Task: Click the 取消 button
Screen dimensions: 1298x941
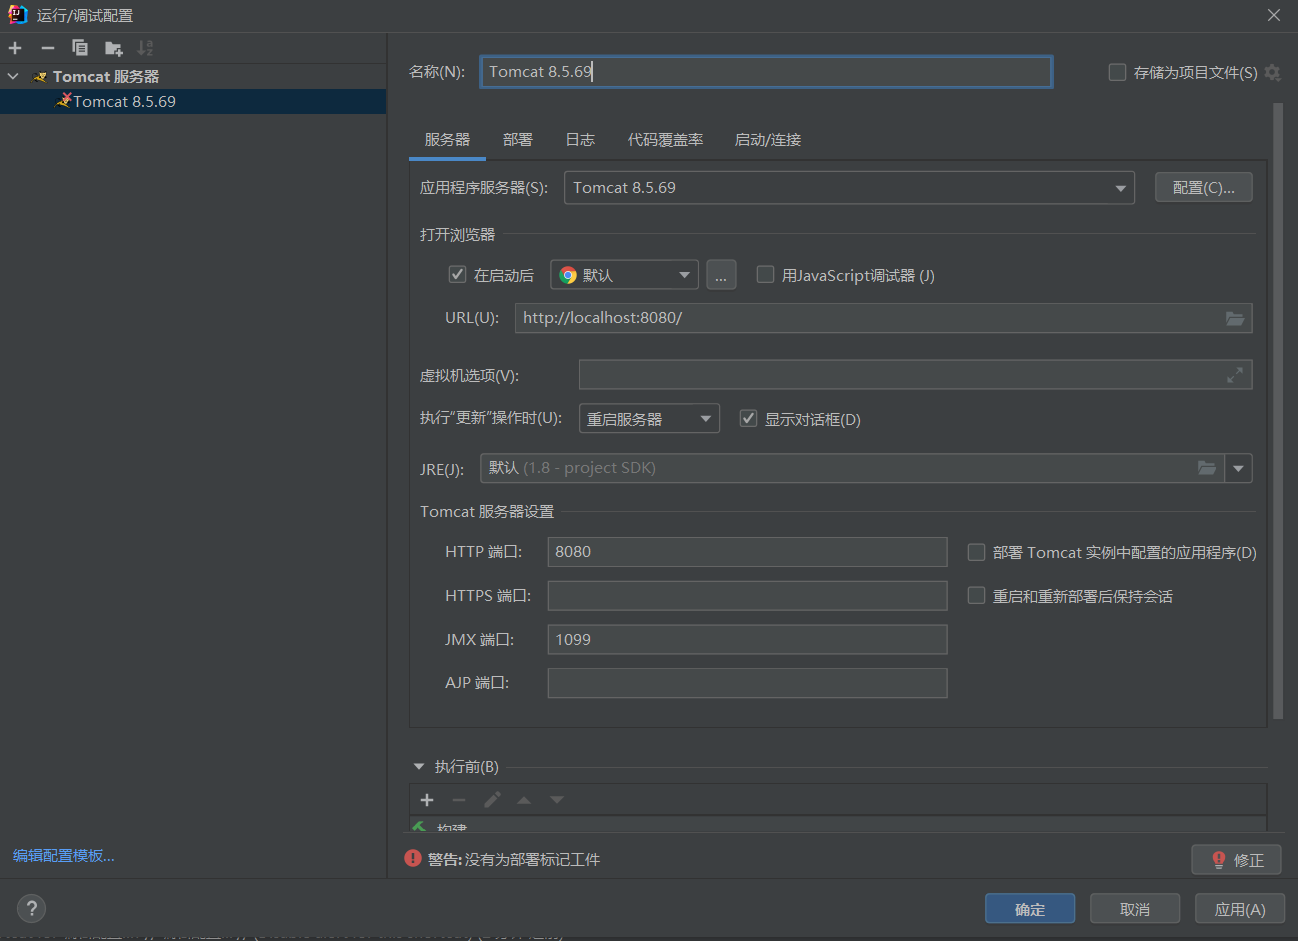Action: coord(1135,909)
